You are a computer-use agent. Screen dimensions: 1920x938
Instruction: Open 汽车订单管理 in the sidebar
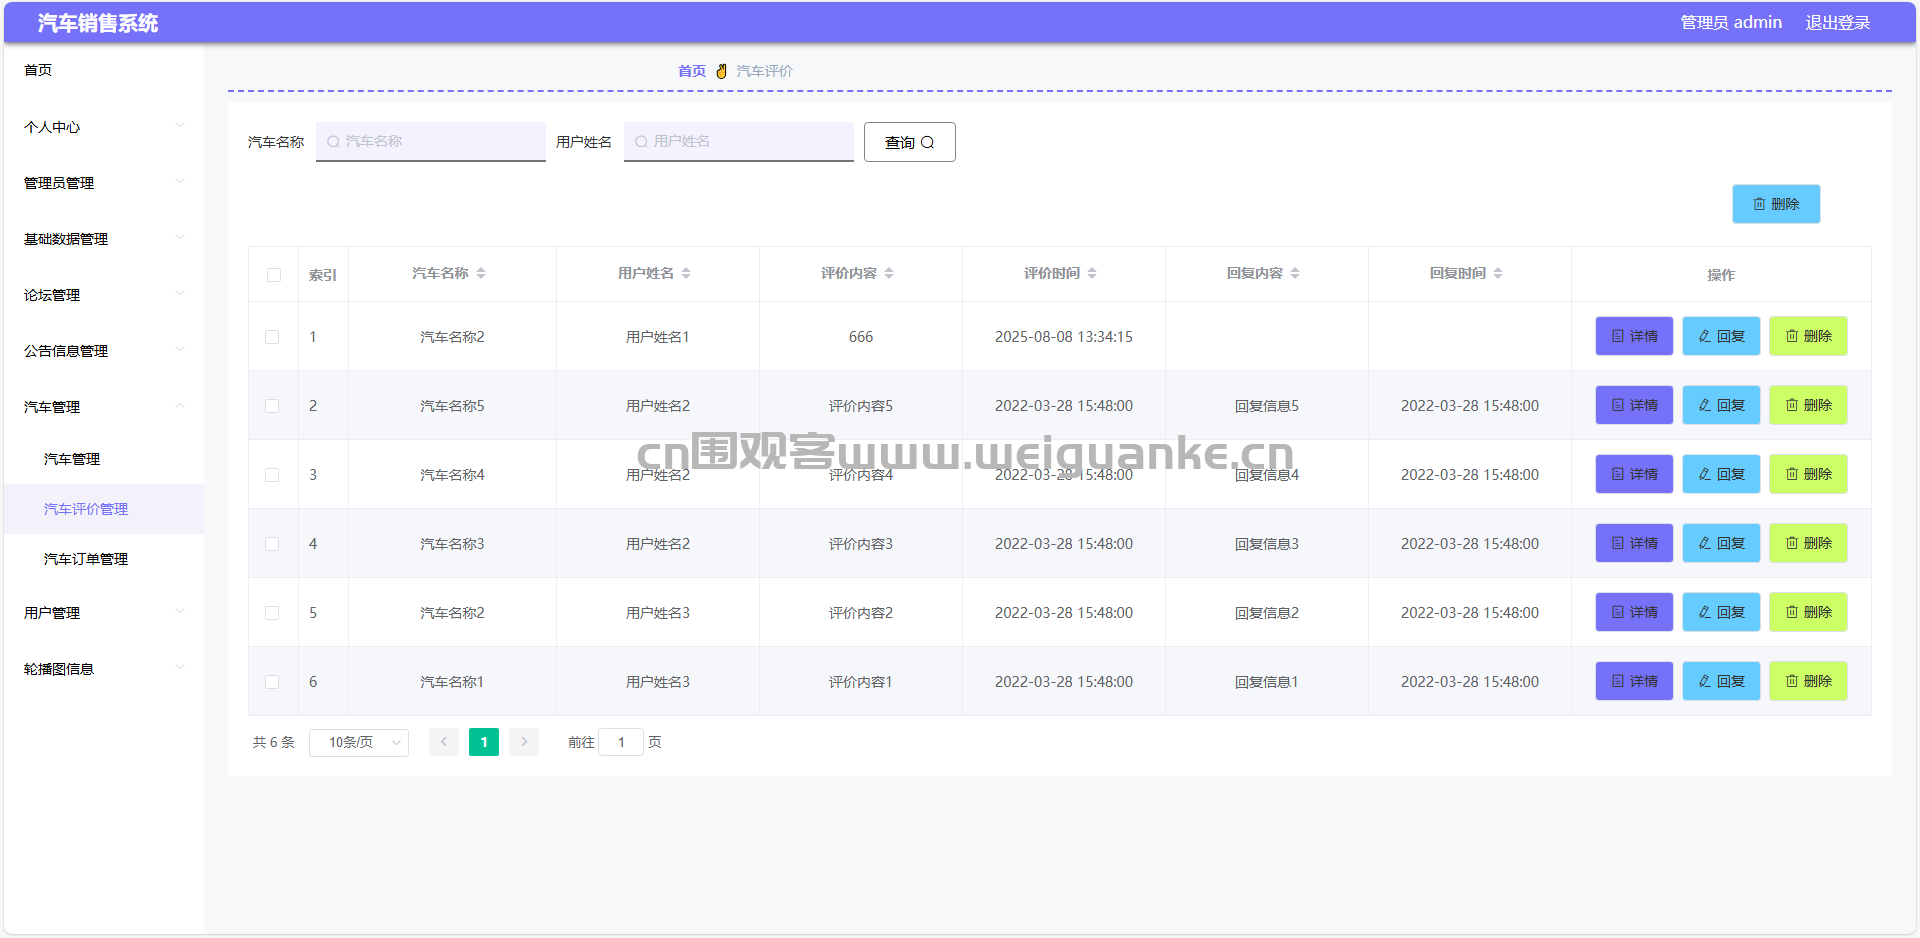click(104, 559)
